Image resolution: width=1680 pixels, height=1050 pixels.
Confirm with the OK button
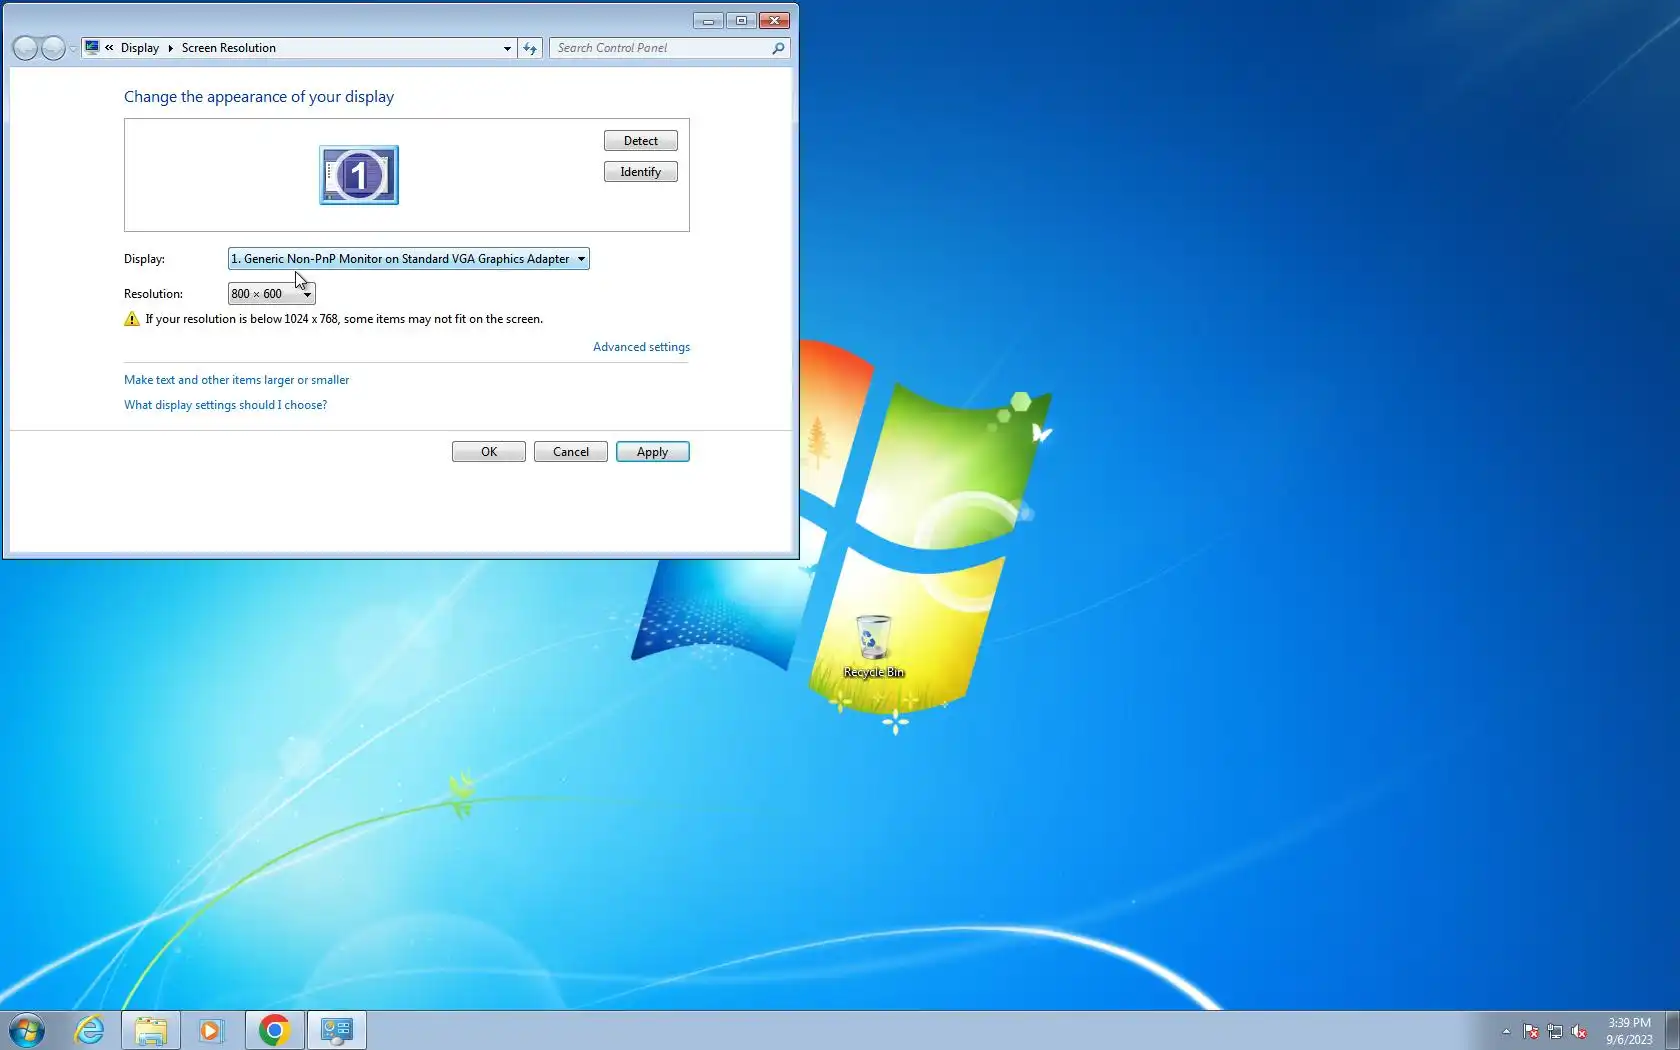[x=489, y=452]
